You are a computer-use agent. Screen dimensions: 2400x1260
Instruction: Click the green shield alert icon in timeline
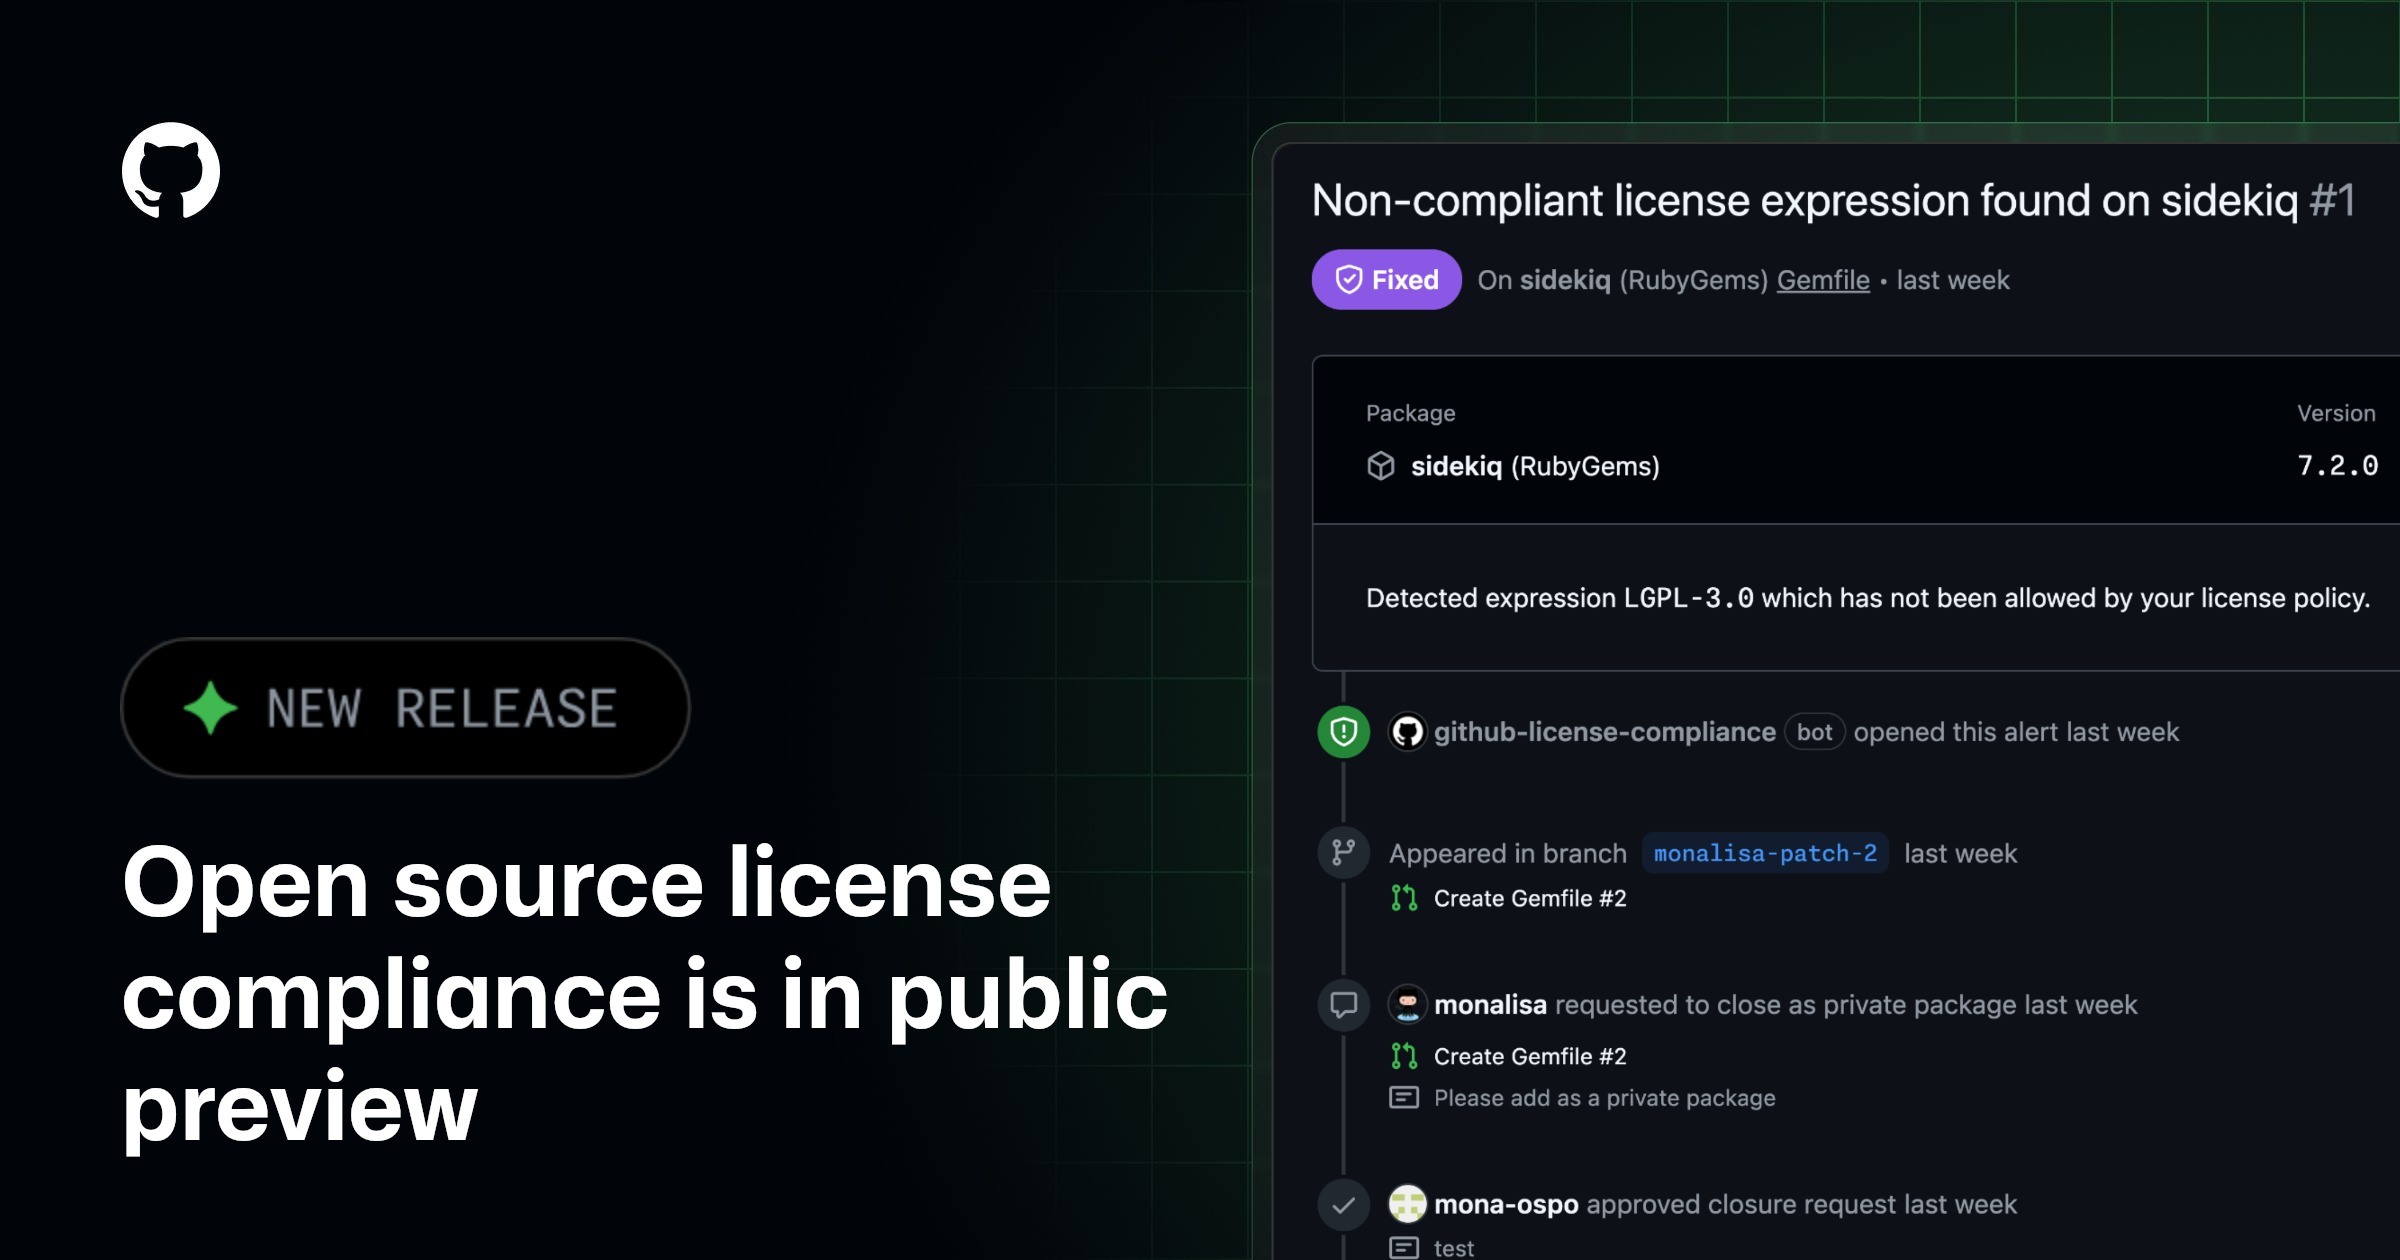pos(1343,732)
